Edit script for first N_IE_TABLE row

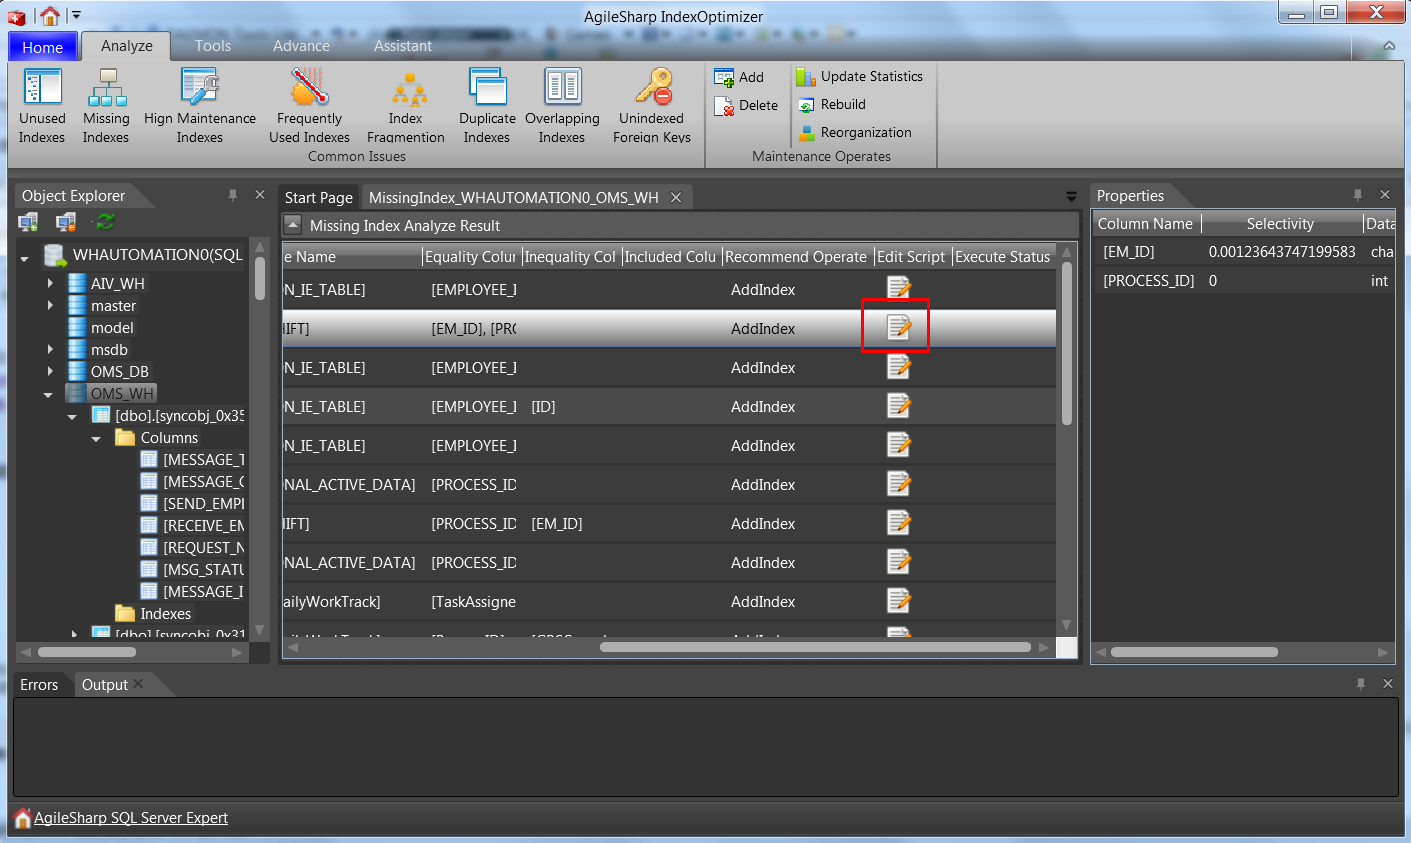[899, 288]
